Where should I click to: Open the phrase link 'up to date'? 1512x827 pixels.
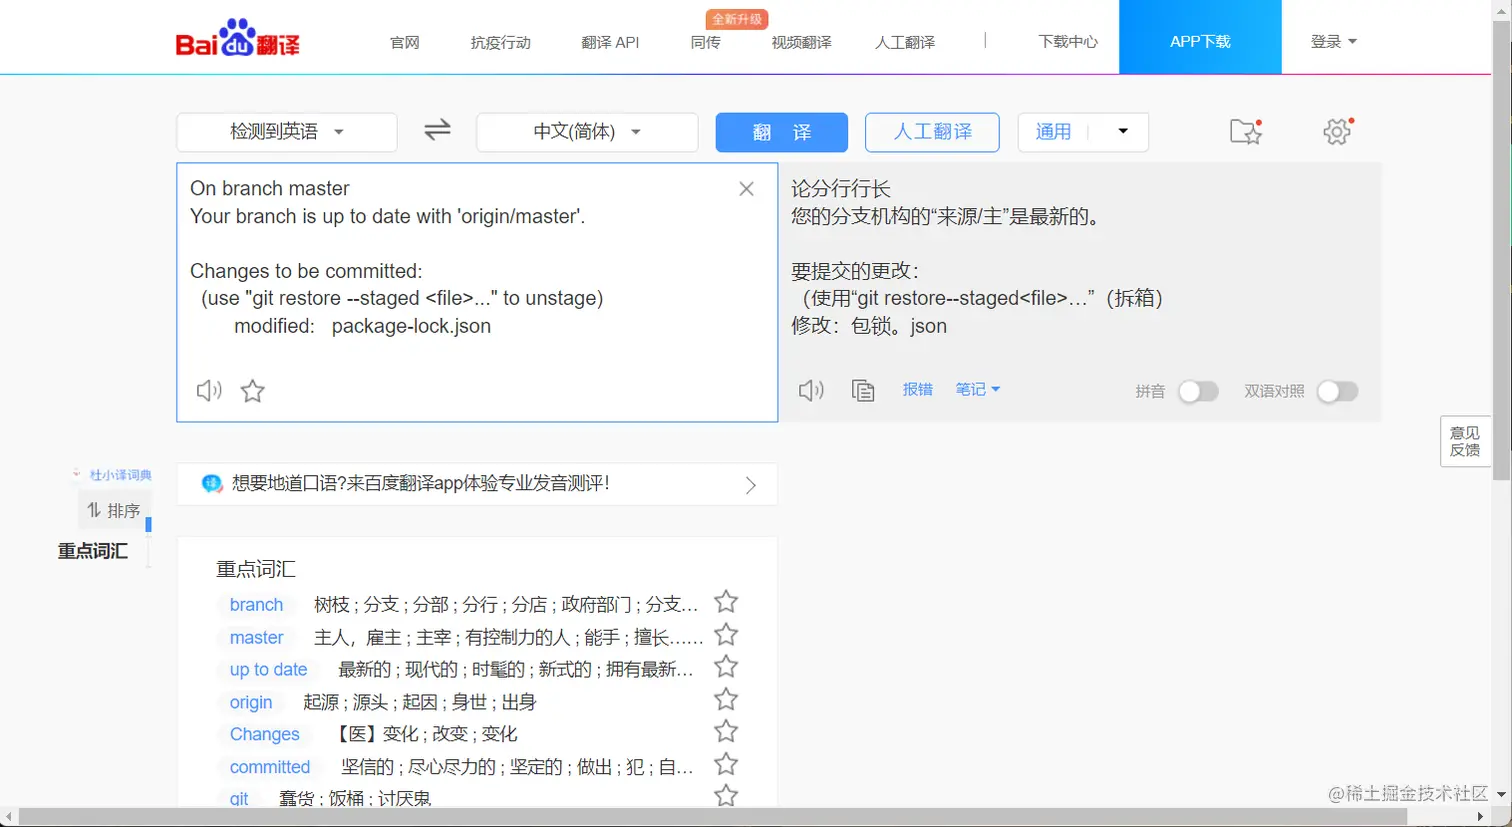click(x=268, y=670)
